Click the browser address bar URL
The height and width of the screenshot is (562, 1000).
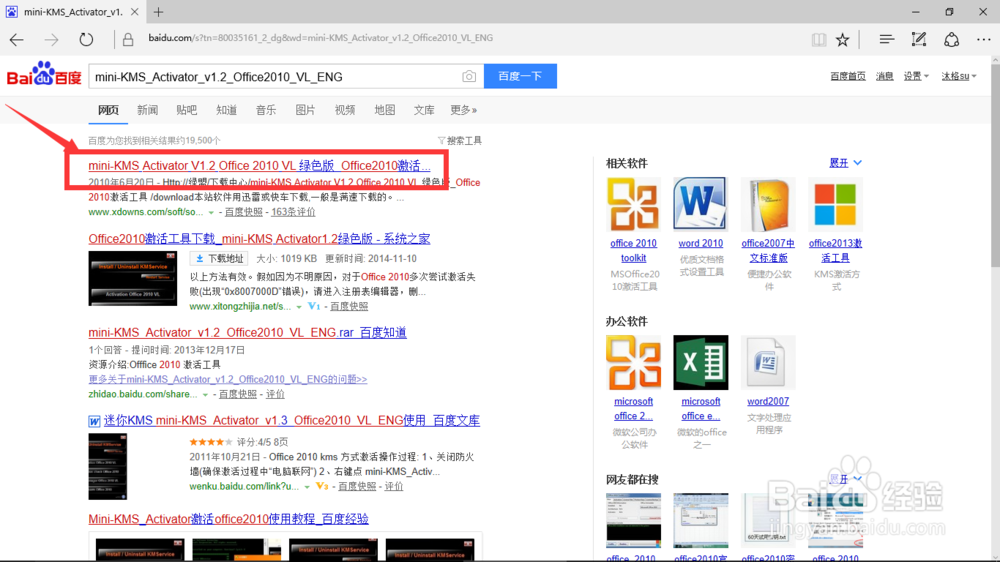click(x=320, y=38)
